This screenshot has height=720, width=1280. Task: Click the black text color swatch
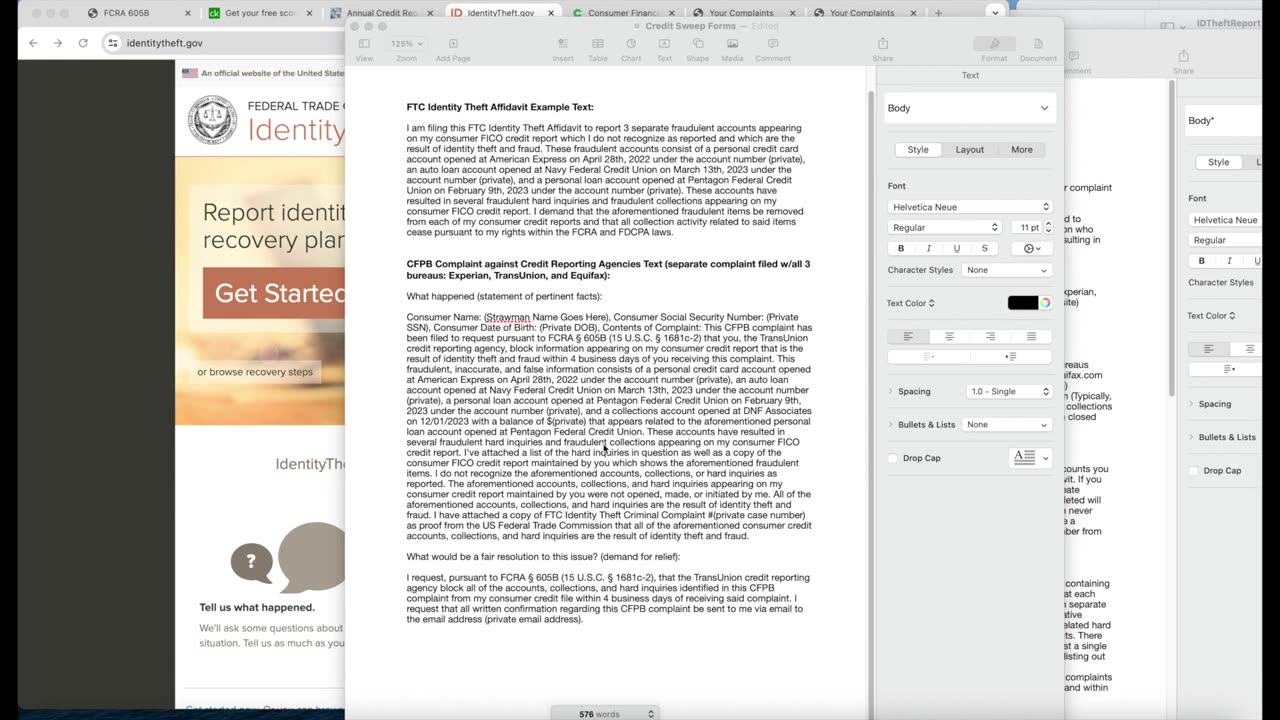coord(1022,303)
